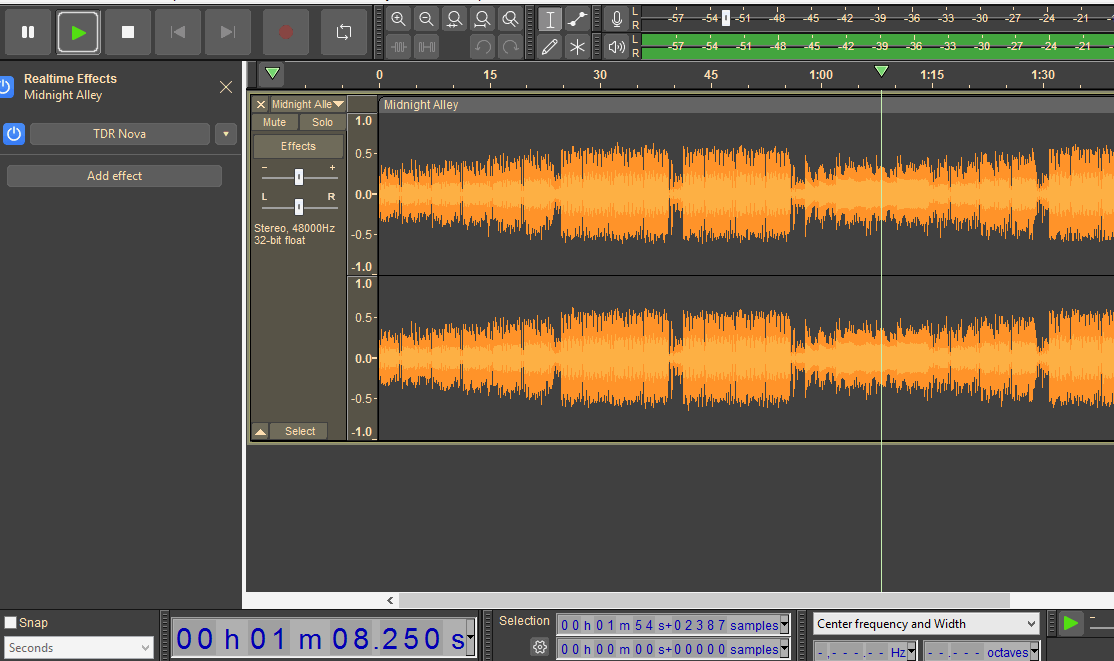Select the Draw (pencil) tool
Image resolution: width=1114 pixels, height=661 pixels.
click(550, 47)
